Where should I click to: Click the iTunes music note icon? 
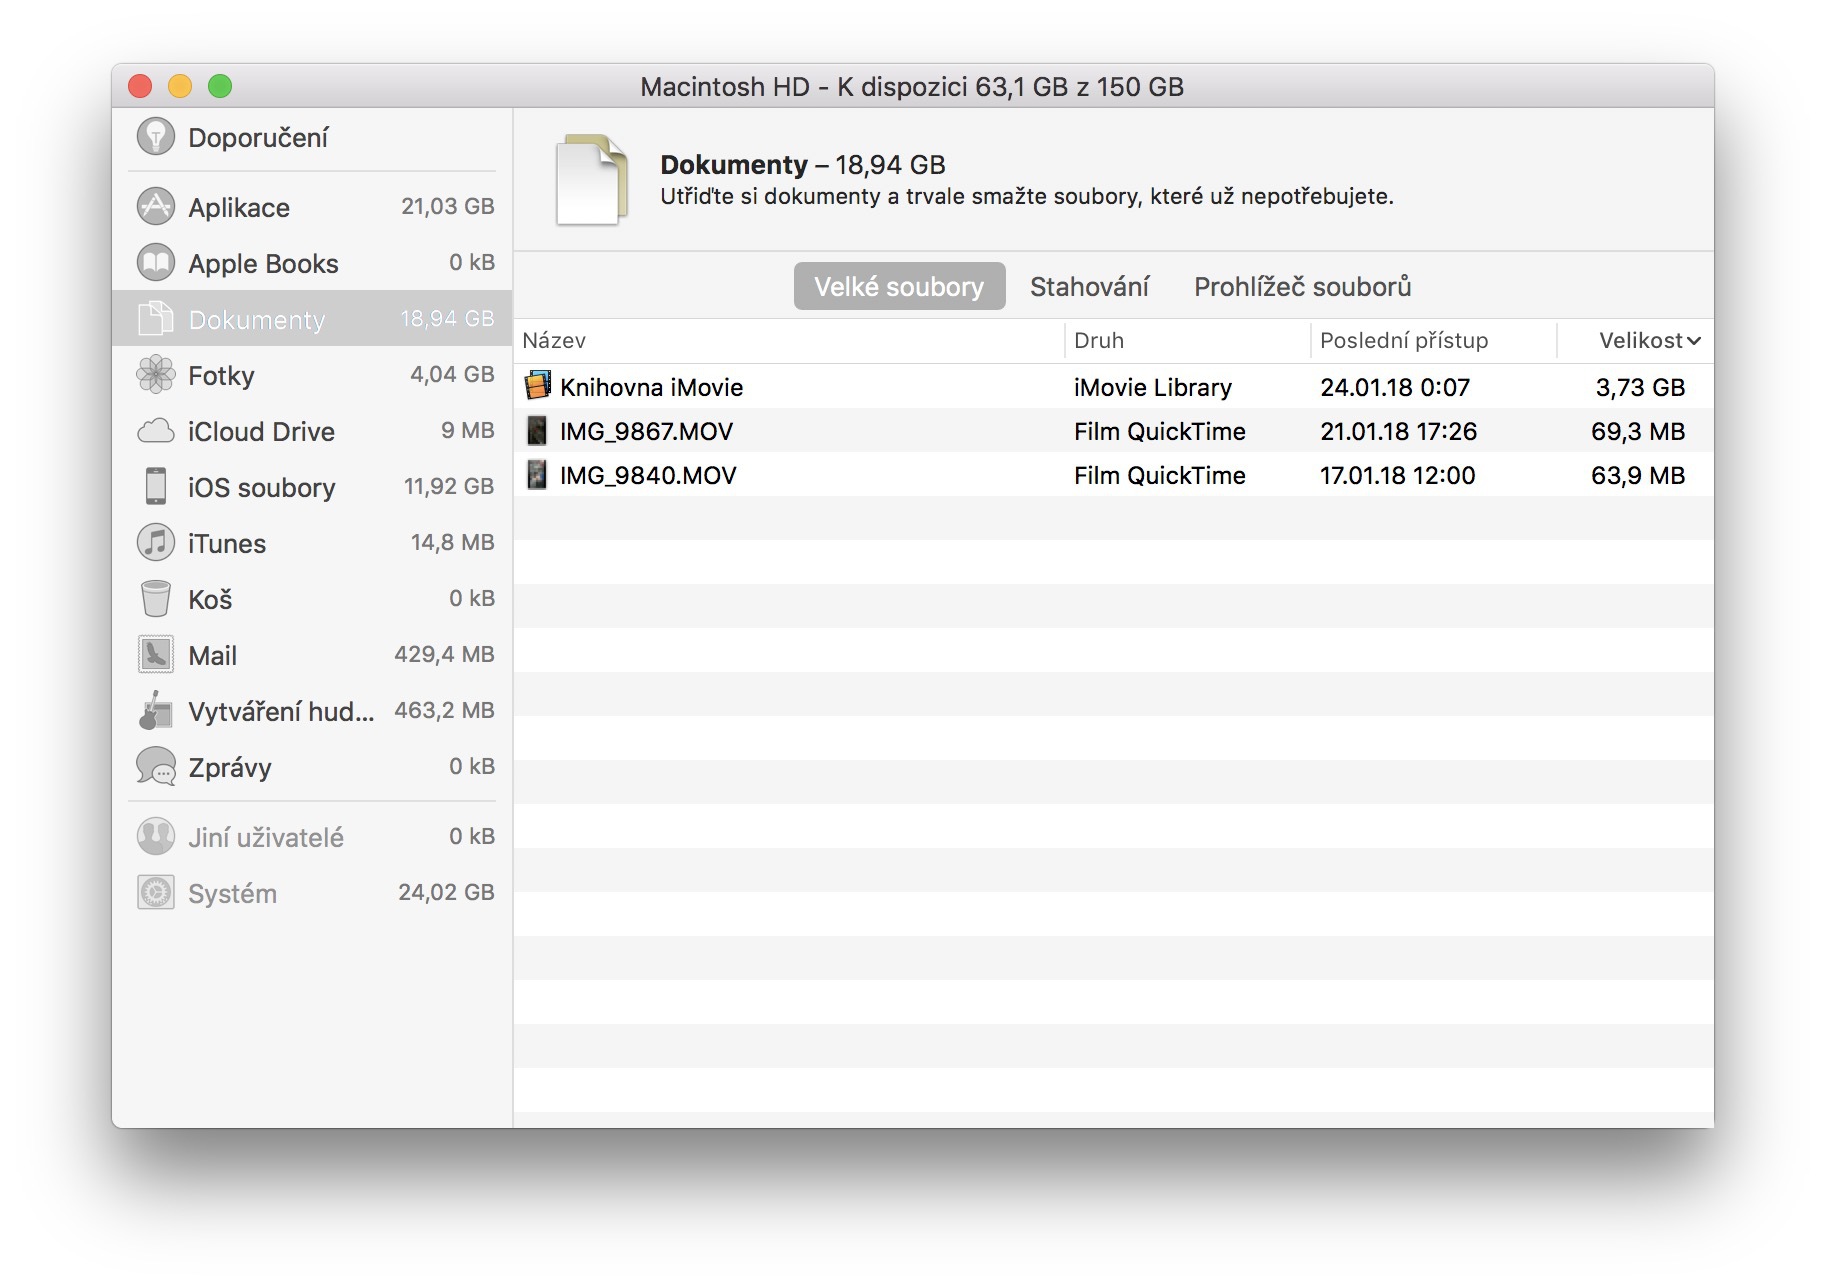click(x=155, y=543)
